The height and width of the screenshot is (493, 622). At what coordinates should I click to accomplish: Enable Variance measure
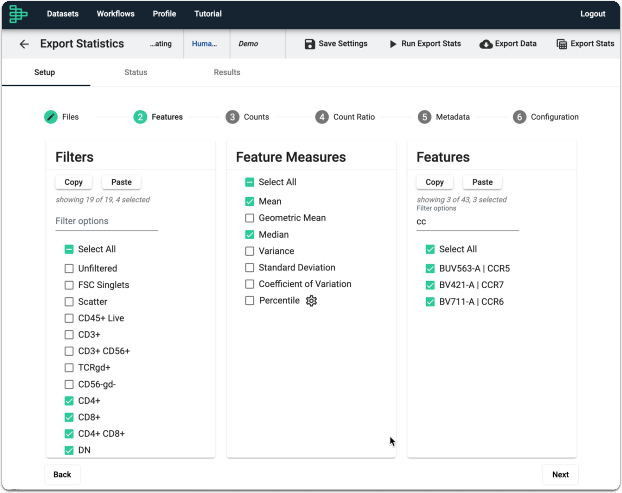pos(250,251)
